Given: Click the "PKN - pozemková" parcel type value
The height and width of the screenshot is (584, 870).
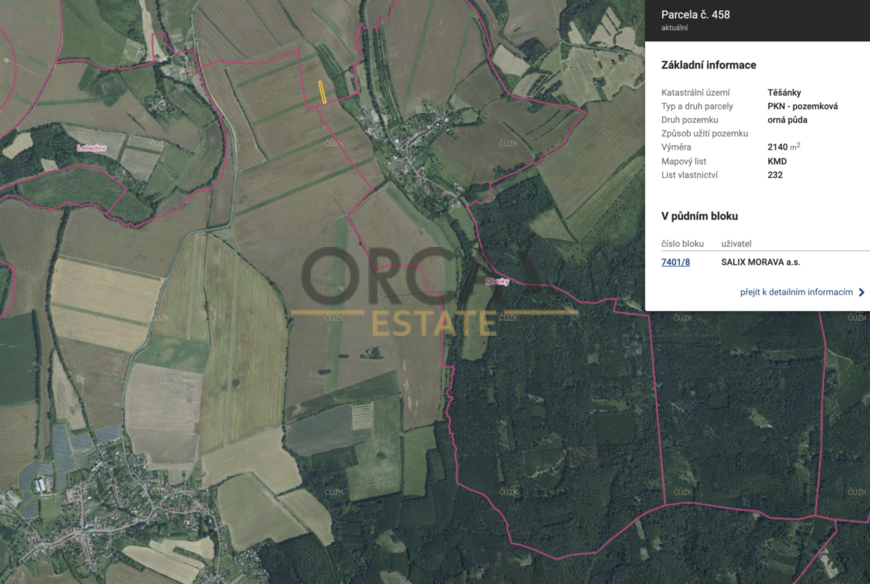Looking at the screenshot, I should coord(802,106).
